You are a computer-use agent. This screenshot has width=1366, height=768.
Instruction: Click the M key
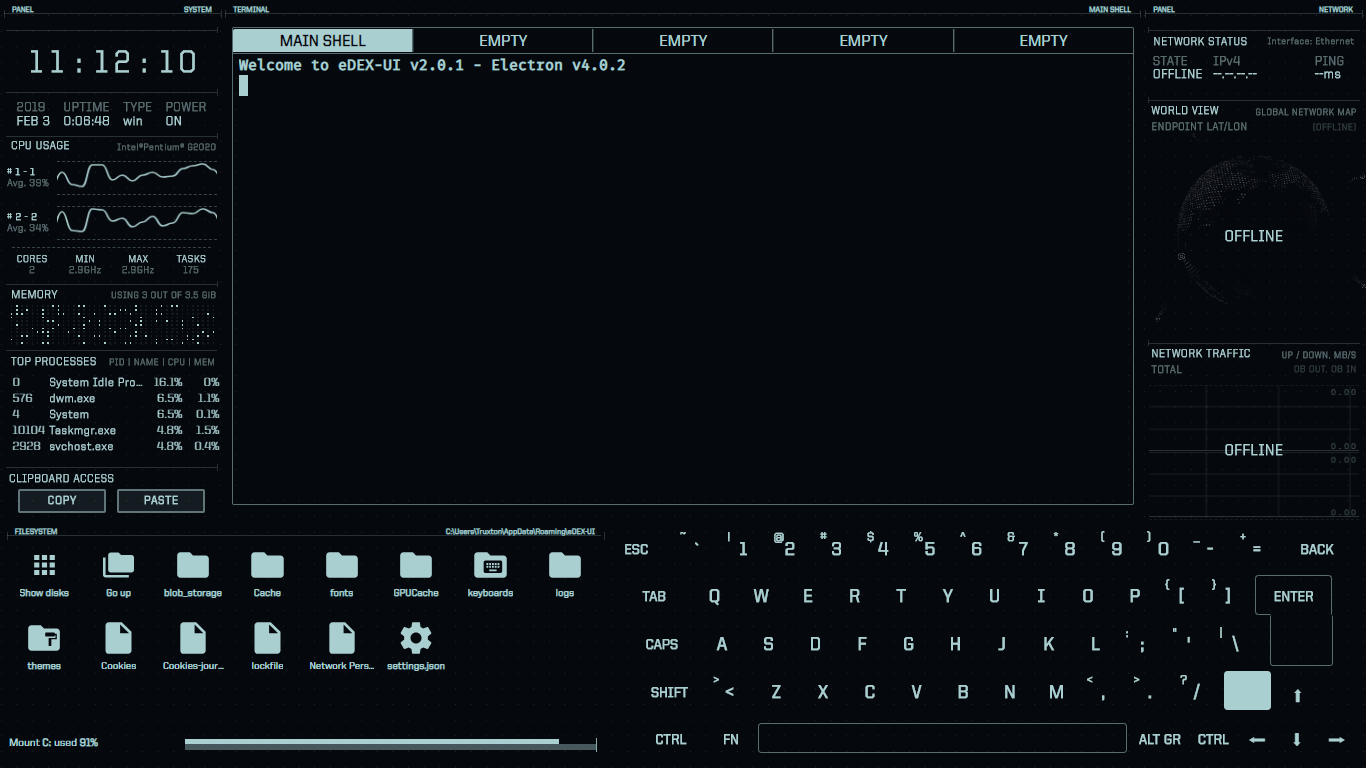click(x=1056, y=692)
